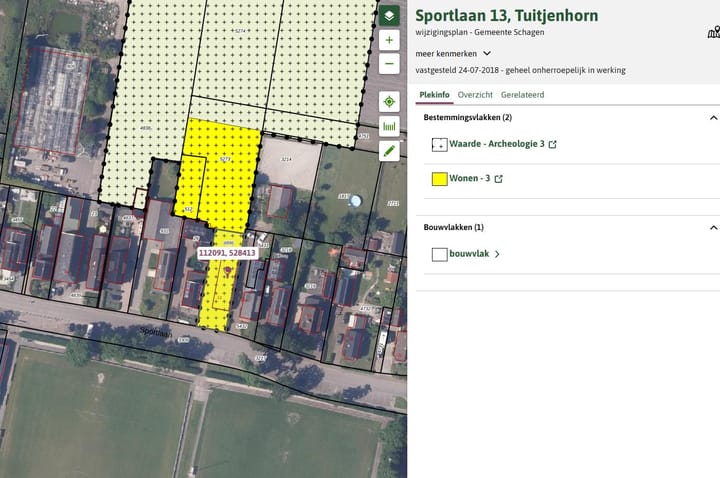Click the yellow Wonen - 3 swatch
The image size is (720, 478).
[x=439, y=180]
